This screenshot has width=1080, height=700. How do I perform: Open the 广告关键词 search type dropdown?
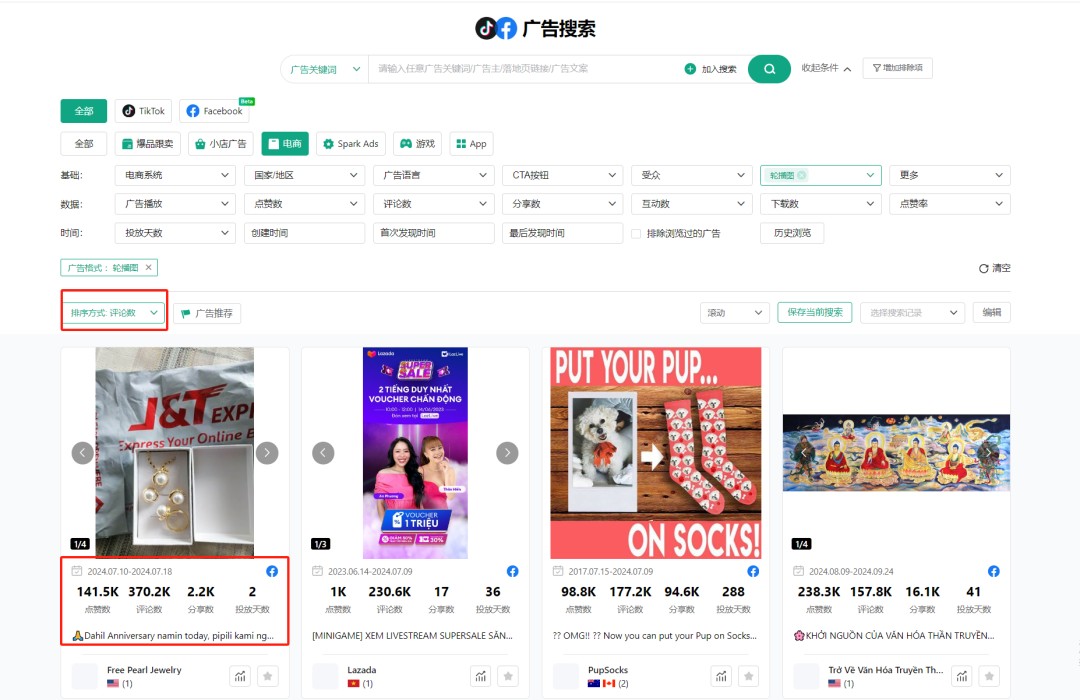(325, 69)
